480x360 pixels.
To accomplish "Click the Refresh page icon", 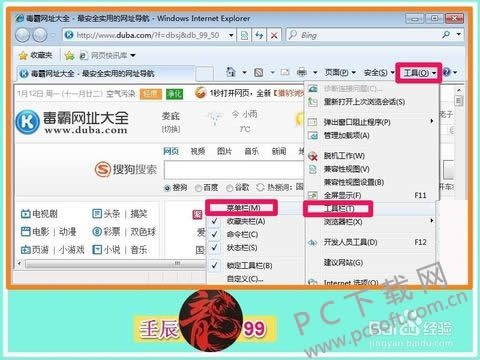I will [x=259, y=35].
